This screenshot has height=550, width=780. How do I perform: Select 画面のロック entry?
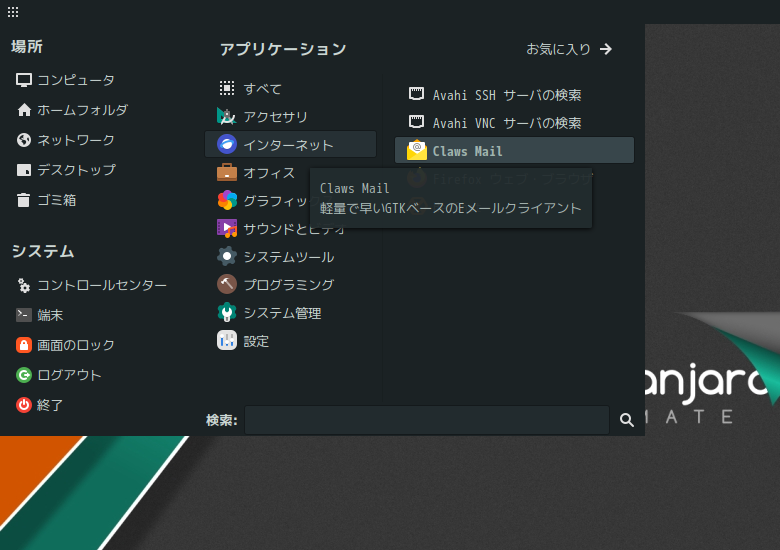coord(76,345)
